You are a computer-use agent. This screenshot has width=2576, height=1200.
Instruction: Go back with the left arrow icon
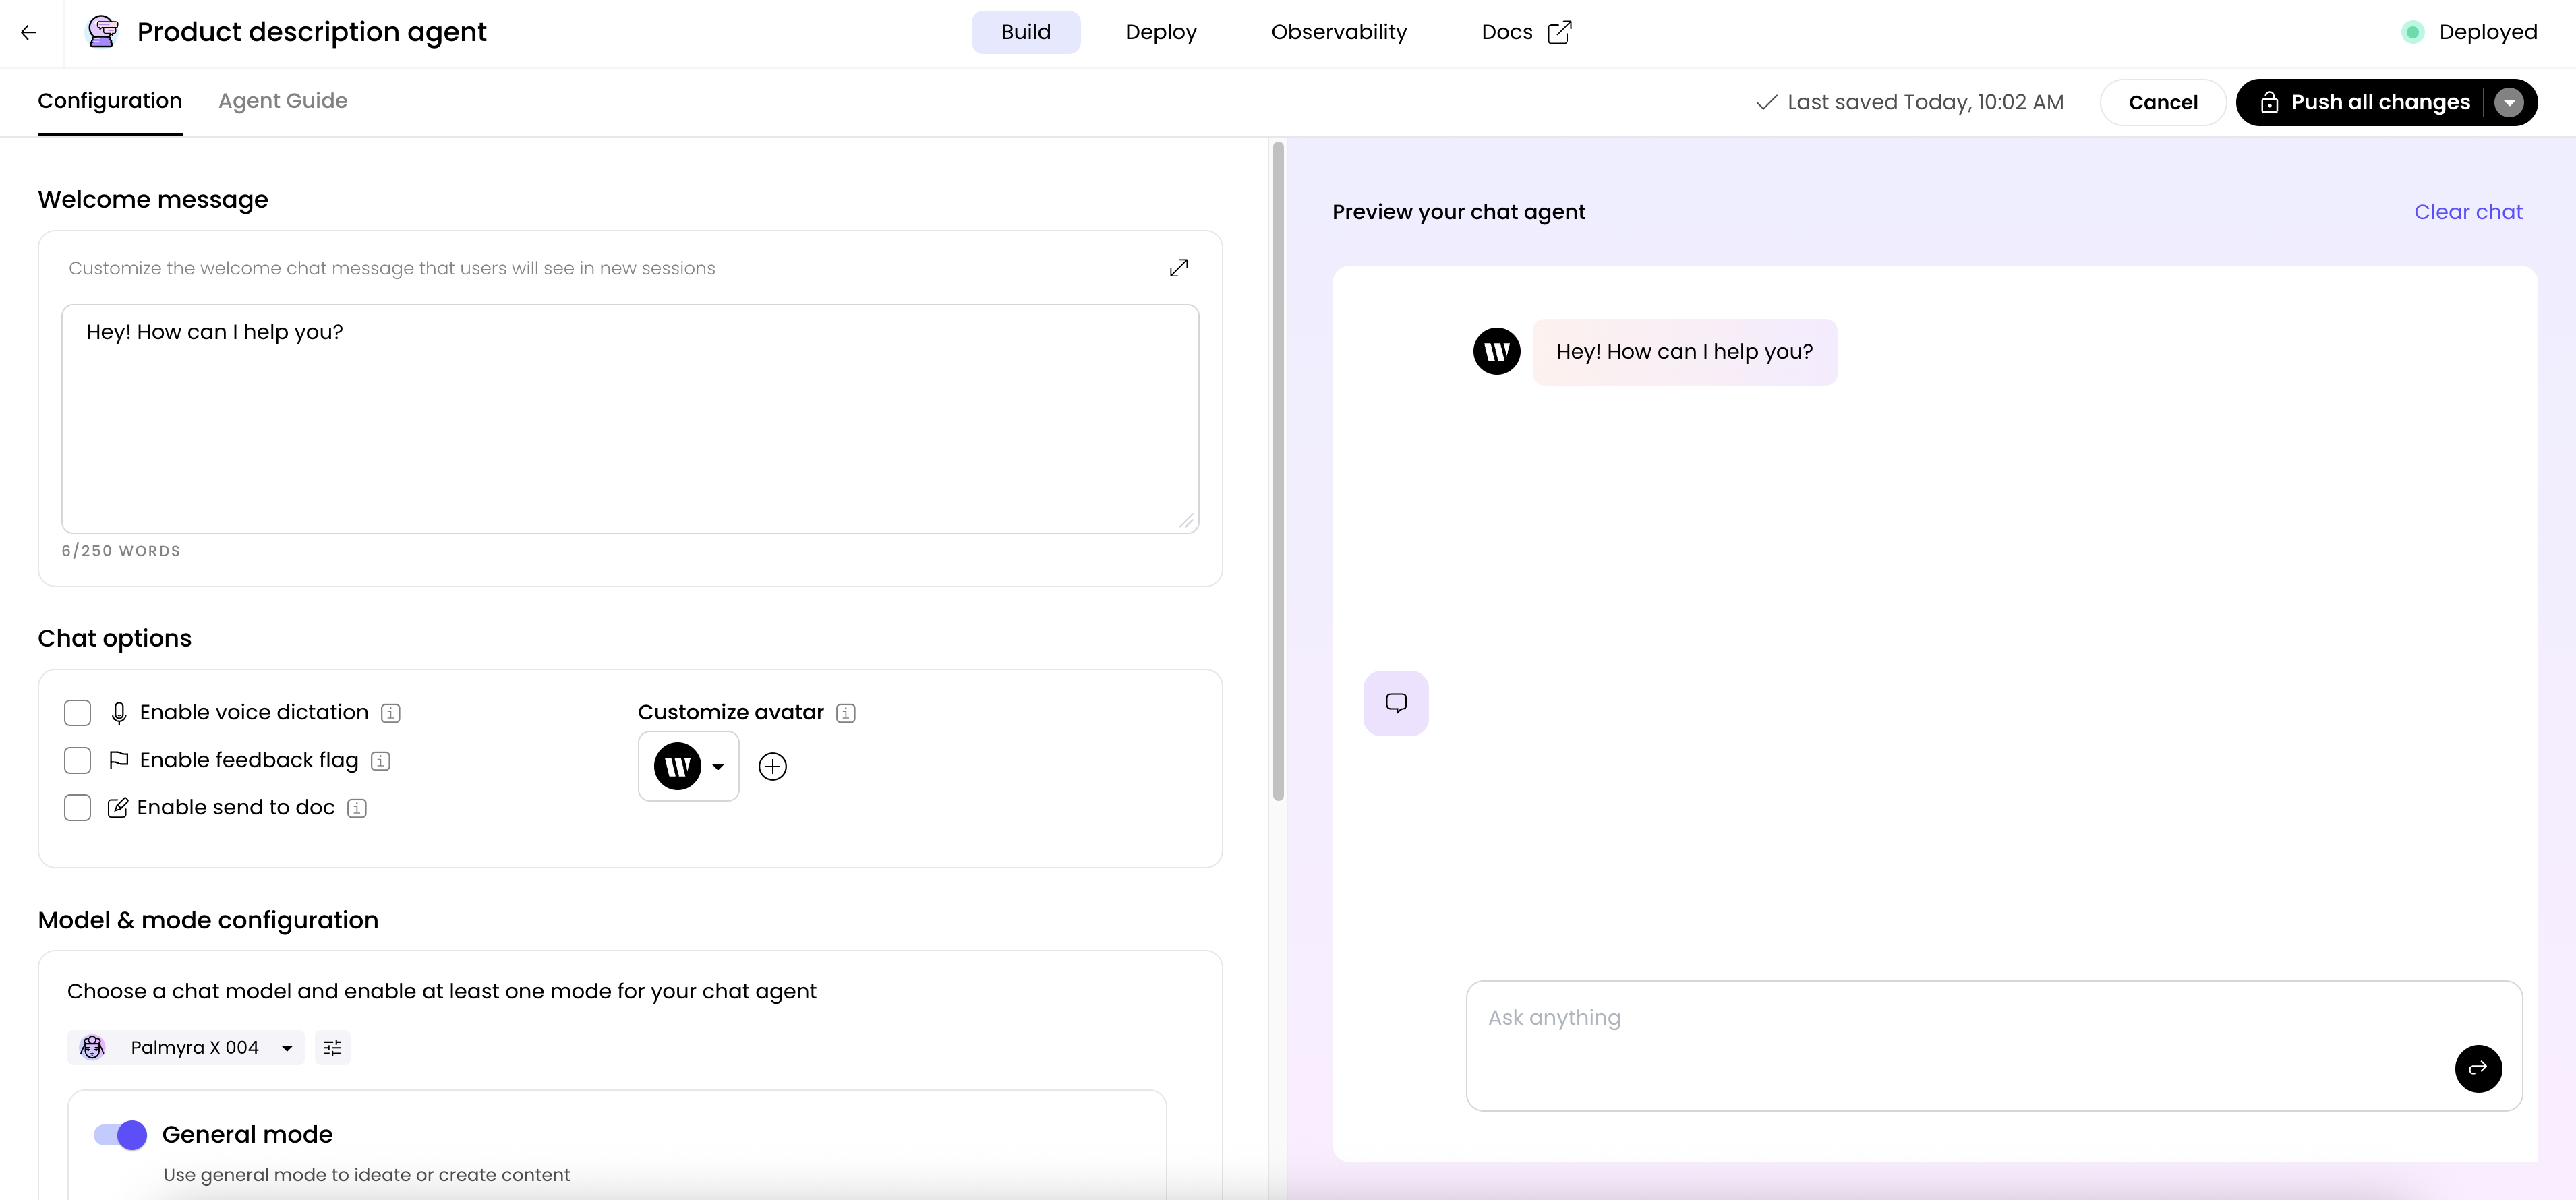coord(29,32)
